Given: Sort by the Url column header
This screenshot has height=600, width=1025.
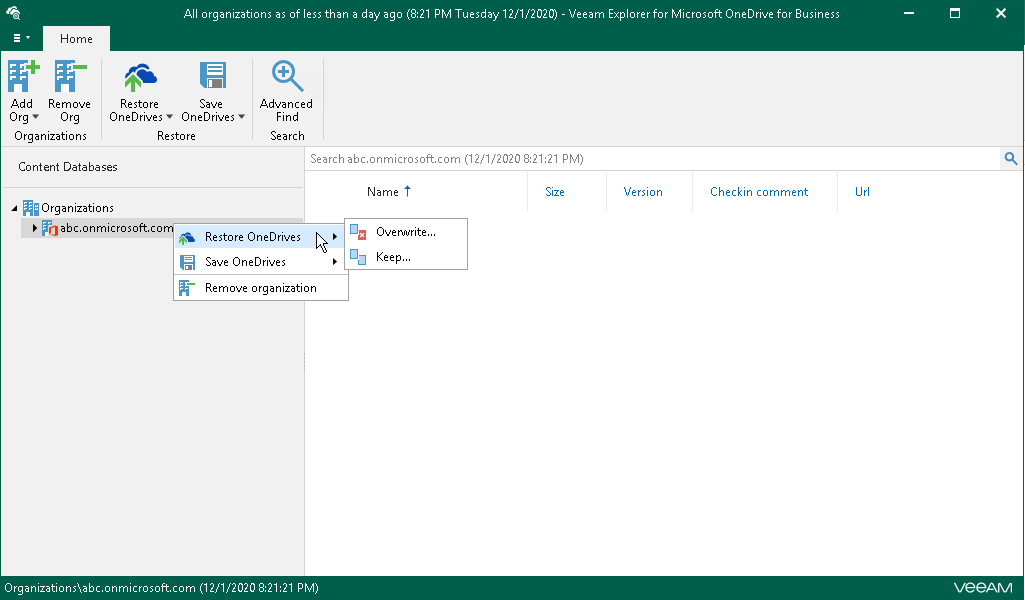Looking at the screenshot, I should (x=862, y=192).
